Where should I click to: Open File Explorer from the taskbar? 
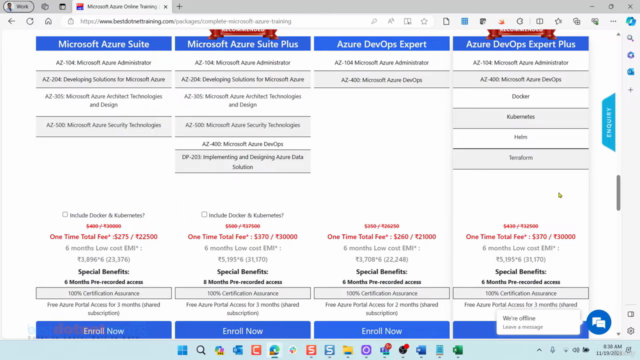click(x=348, y=350)
